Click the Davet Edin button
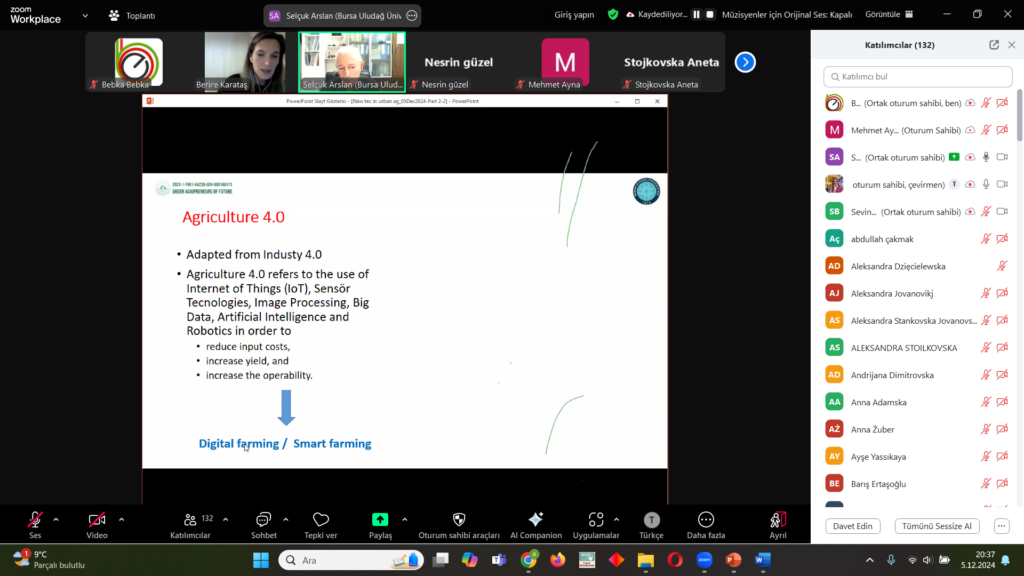 pyautogui.click(x=852, y=526)
